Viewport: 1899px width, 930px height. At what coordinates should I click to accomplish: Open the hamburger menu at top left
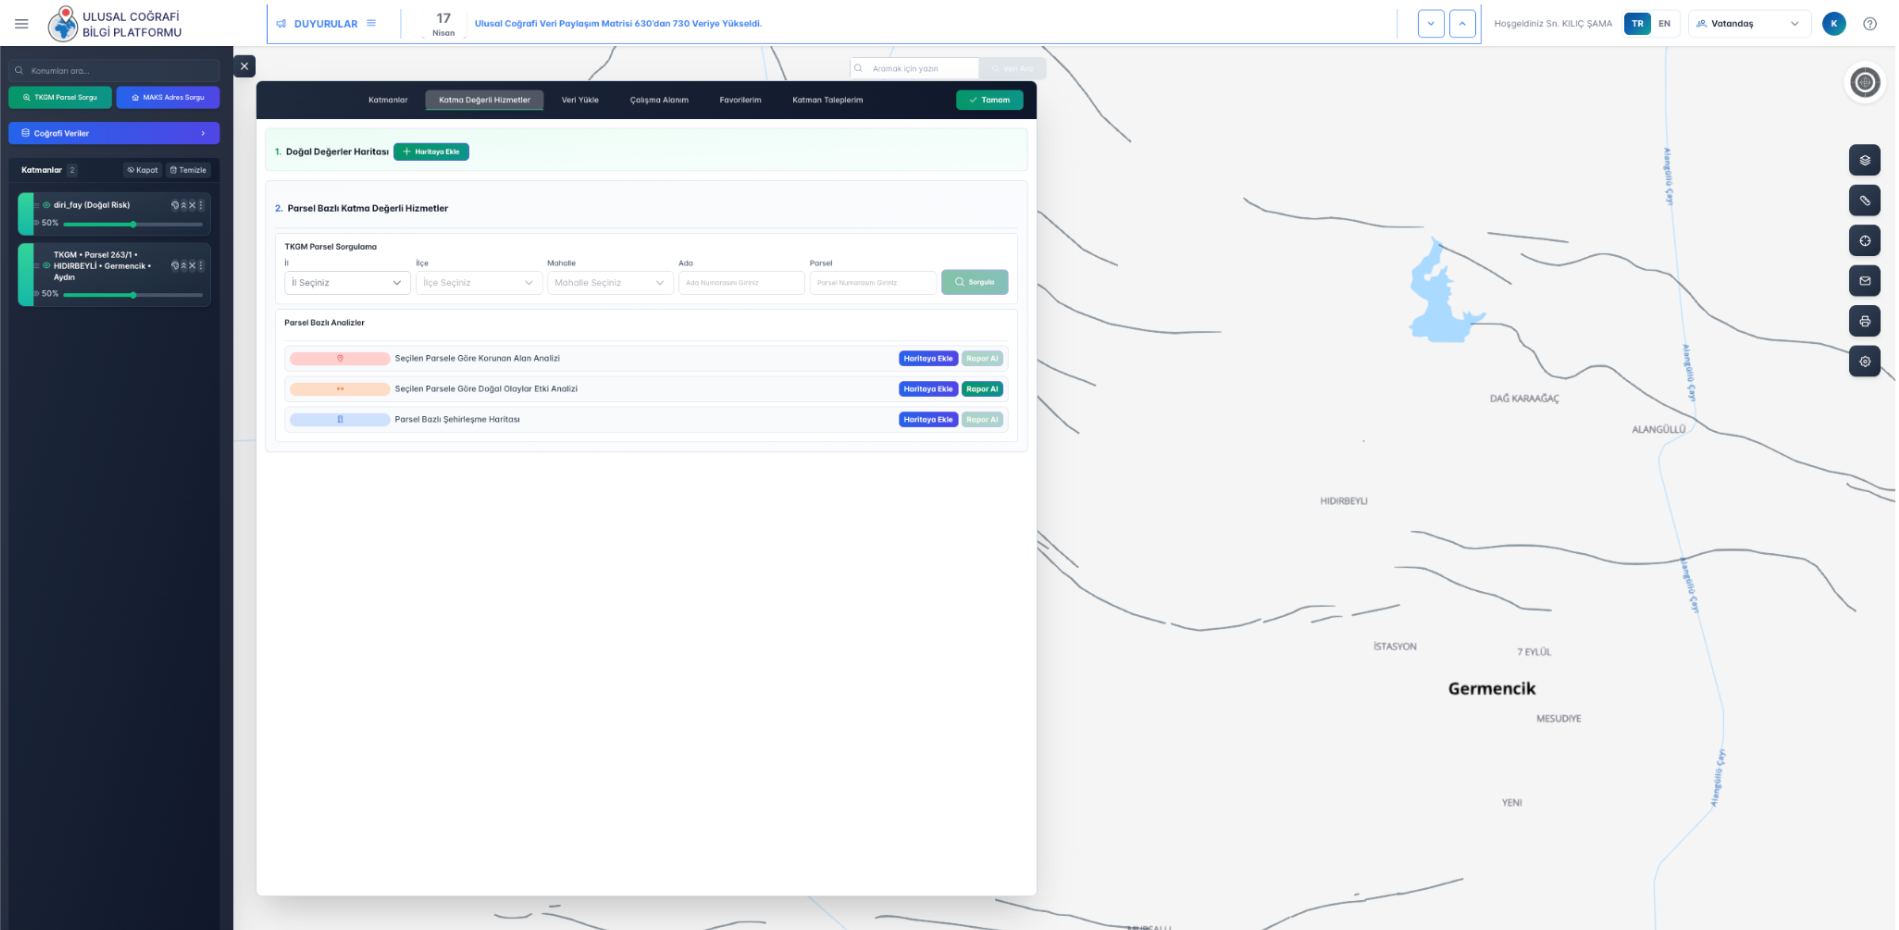coord(21,24)
